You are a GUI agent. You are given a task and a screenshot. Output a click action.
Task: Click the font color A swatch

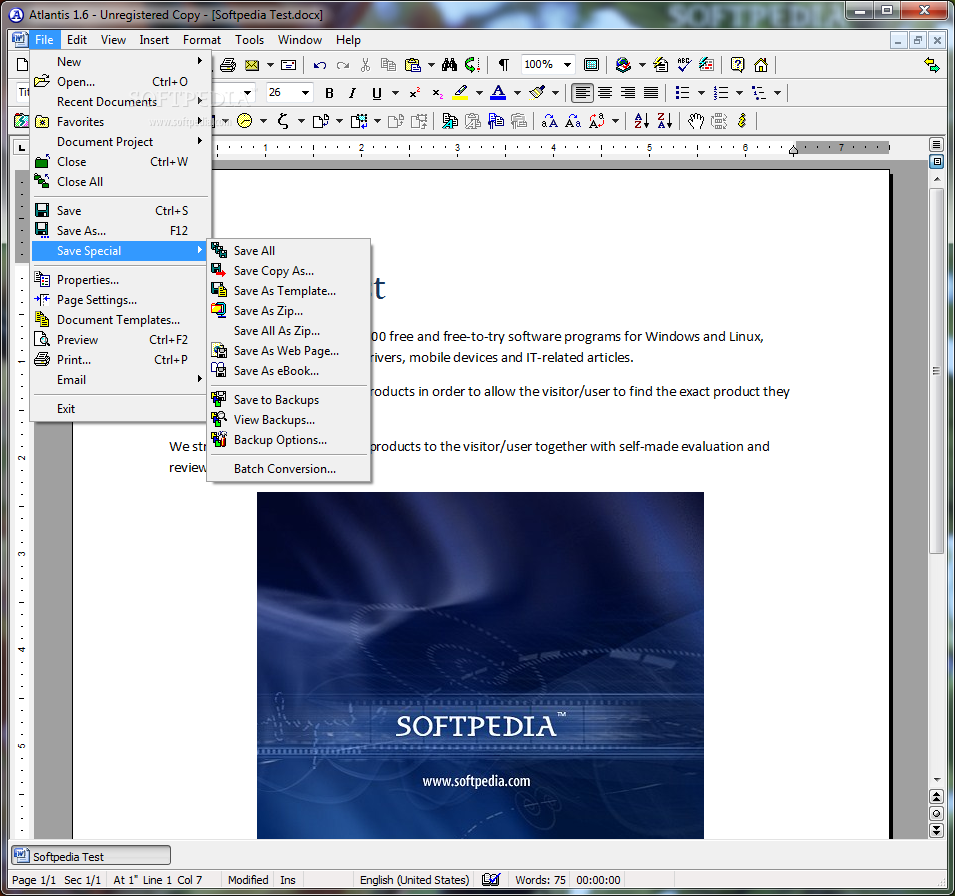(498, 93)
